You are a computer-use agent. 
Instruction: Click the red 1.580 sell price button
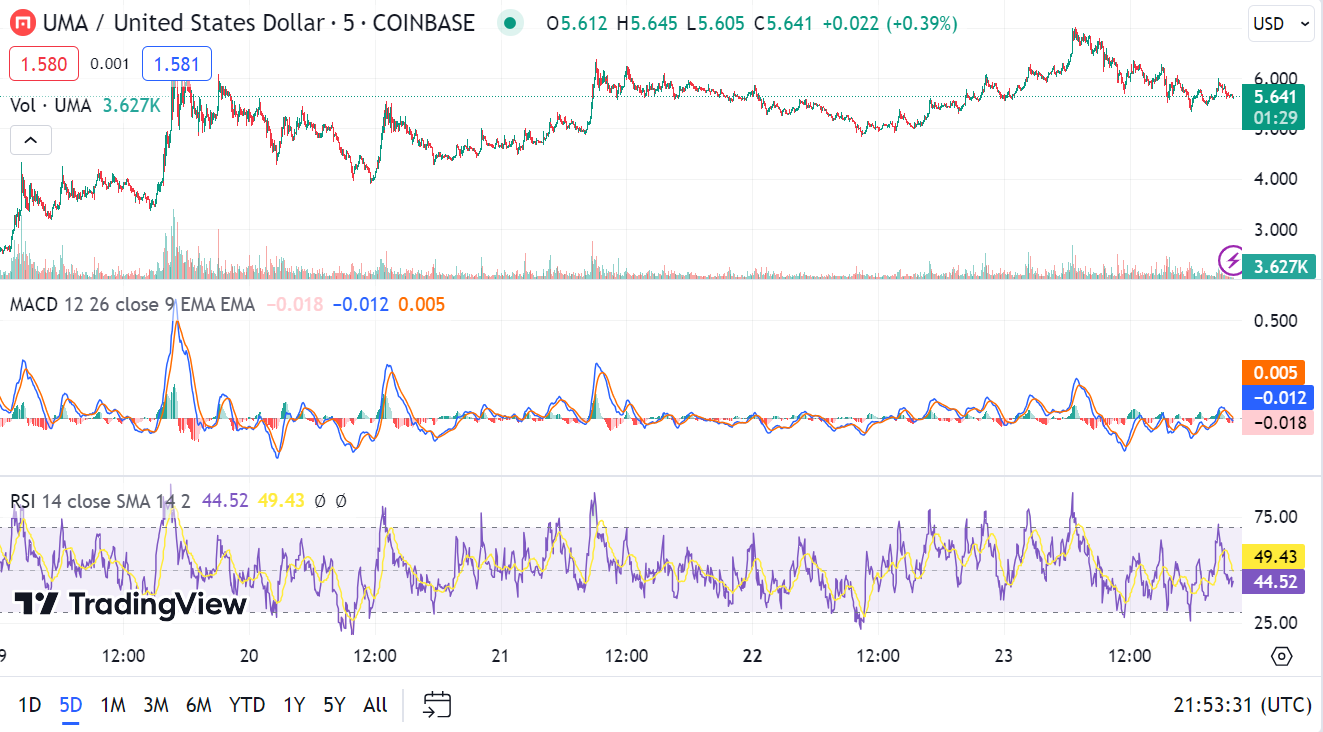coord(44,65)
